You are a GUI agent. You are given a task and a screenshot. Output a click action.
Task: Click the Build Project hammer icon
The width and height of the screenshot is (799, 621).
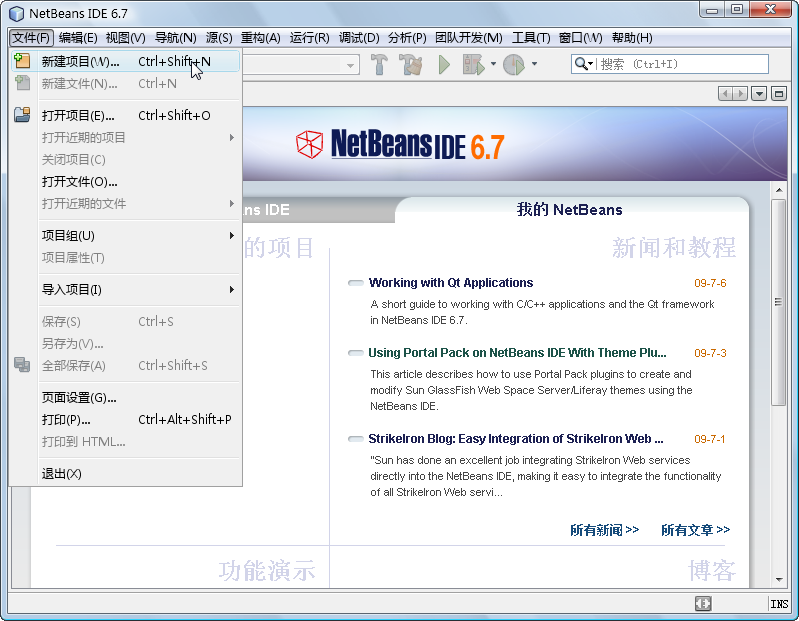[379, 65]
